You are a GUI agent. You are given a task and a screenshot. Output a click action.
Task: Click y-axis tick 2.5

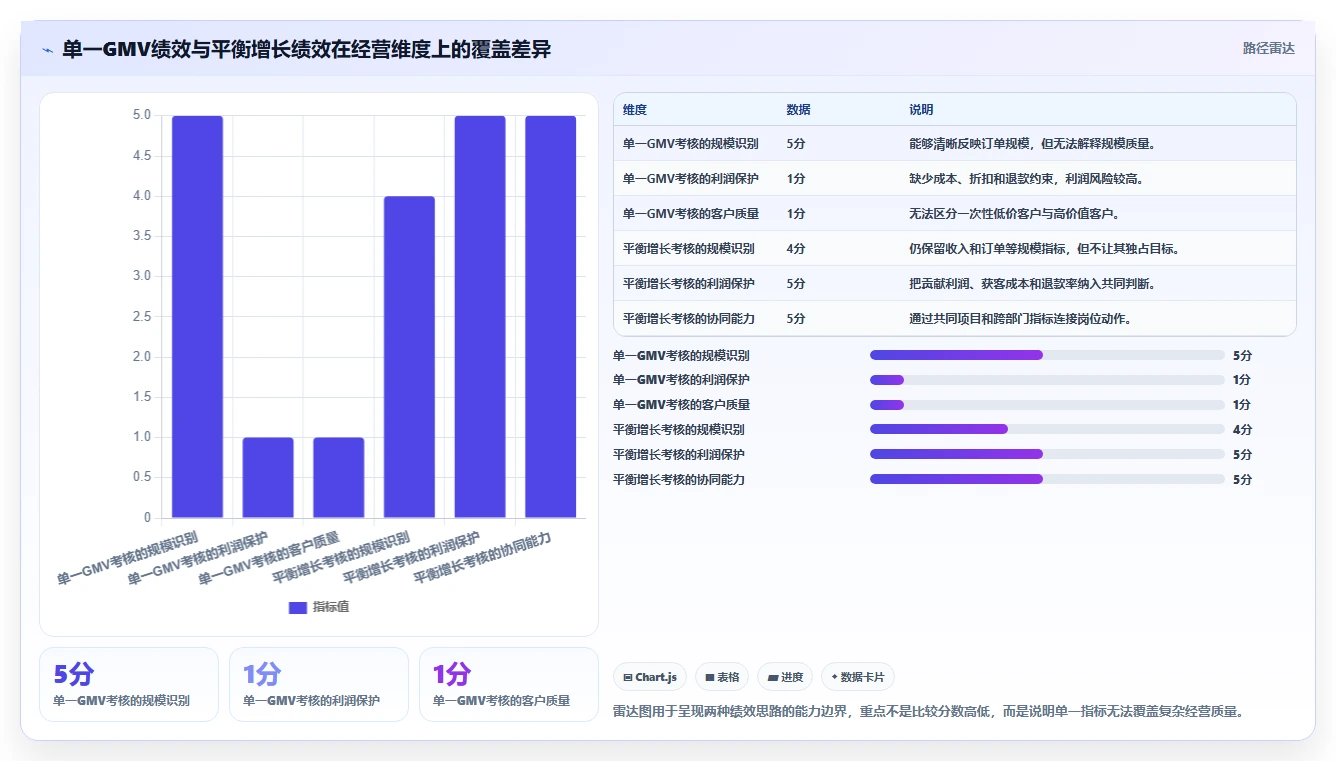coord(141,317)
